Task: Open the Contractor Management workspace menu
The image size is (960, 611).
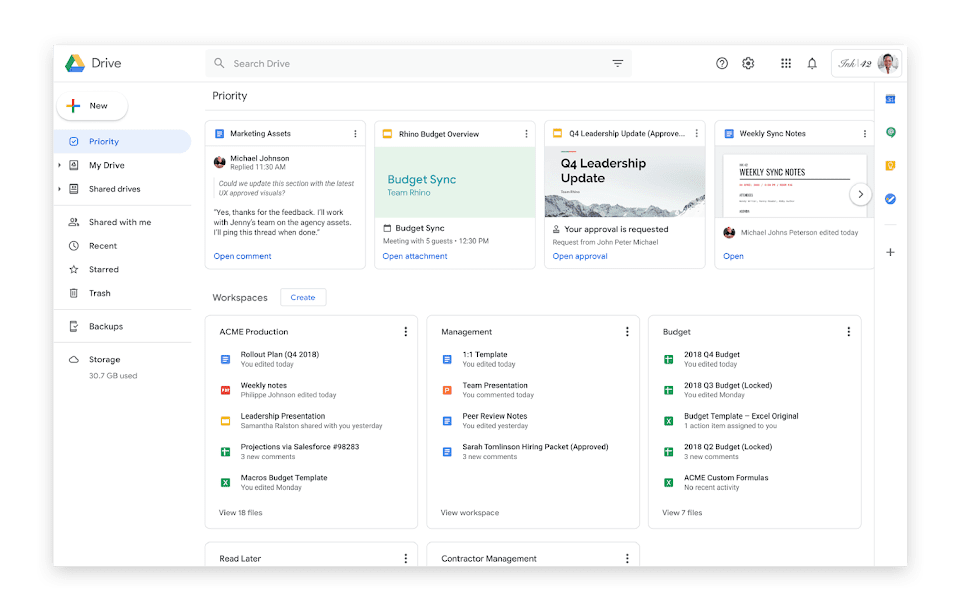Action: pyautogui.click(x=627, y=558)
